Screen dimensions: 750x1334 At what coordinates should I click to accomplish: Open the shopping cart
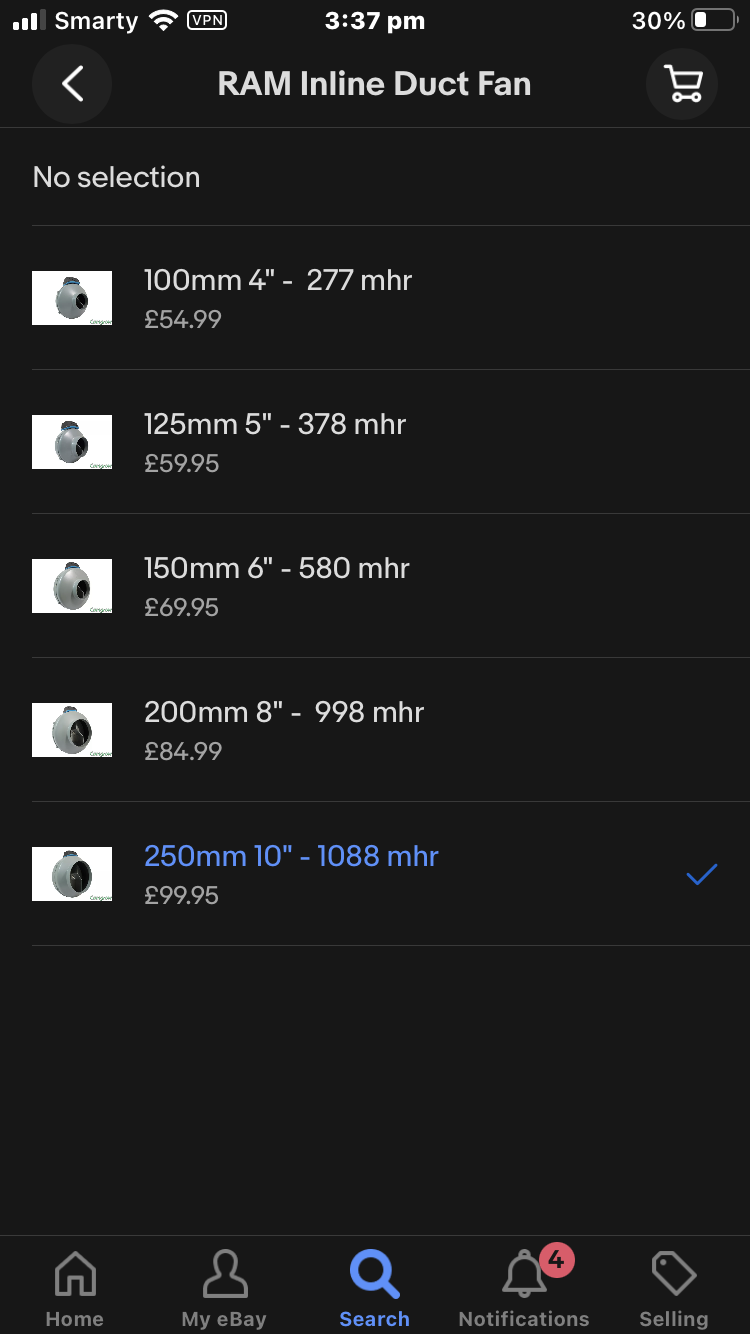coord(683,84)
